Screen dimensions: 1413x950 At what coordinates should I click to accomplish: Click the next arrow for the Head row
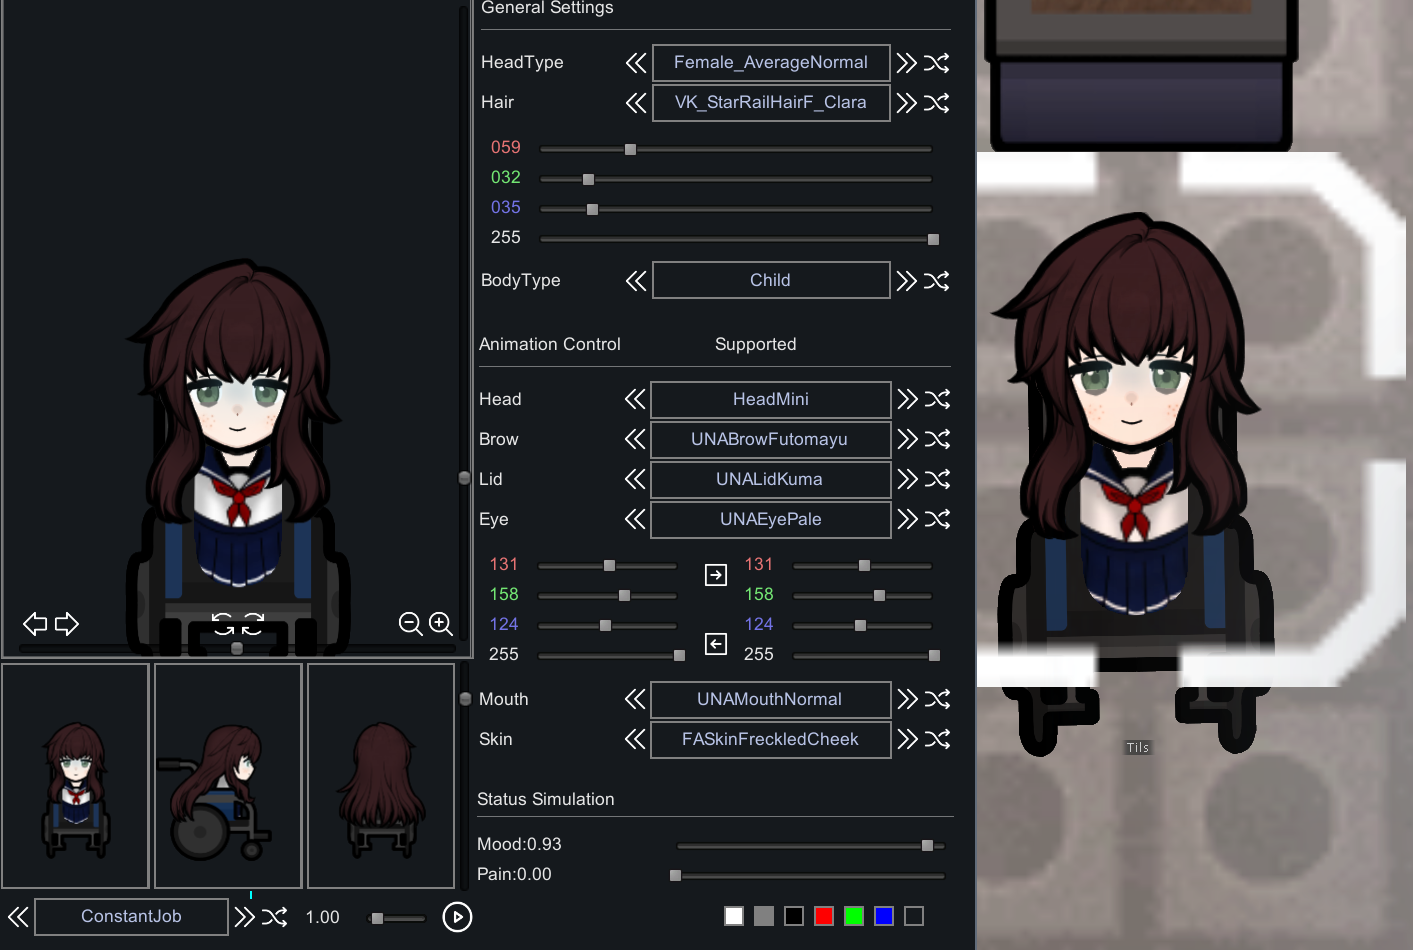click(x=908, y=399)
